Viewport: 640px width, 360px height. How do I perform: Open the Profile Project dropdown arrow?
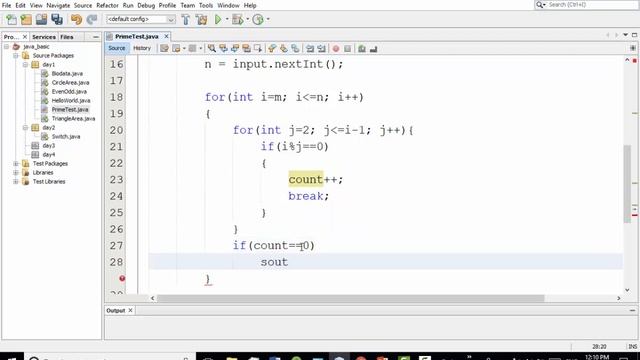click(268, 19)
